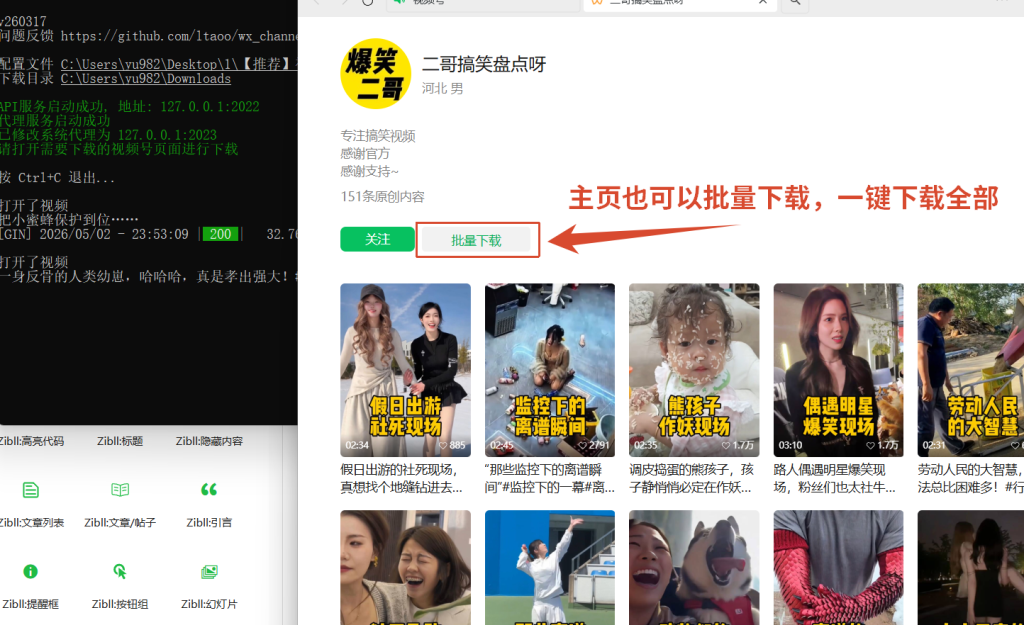This screenshot has width=1024, height=625.
Task: Select the Zibll:高亮代码 block label
Action: click(x=31, y=441)
